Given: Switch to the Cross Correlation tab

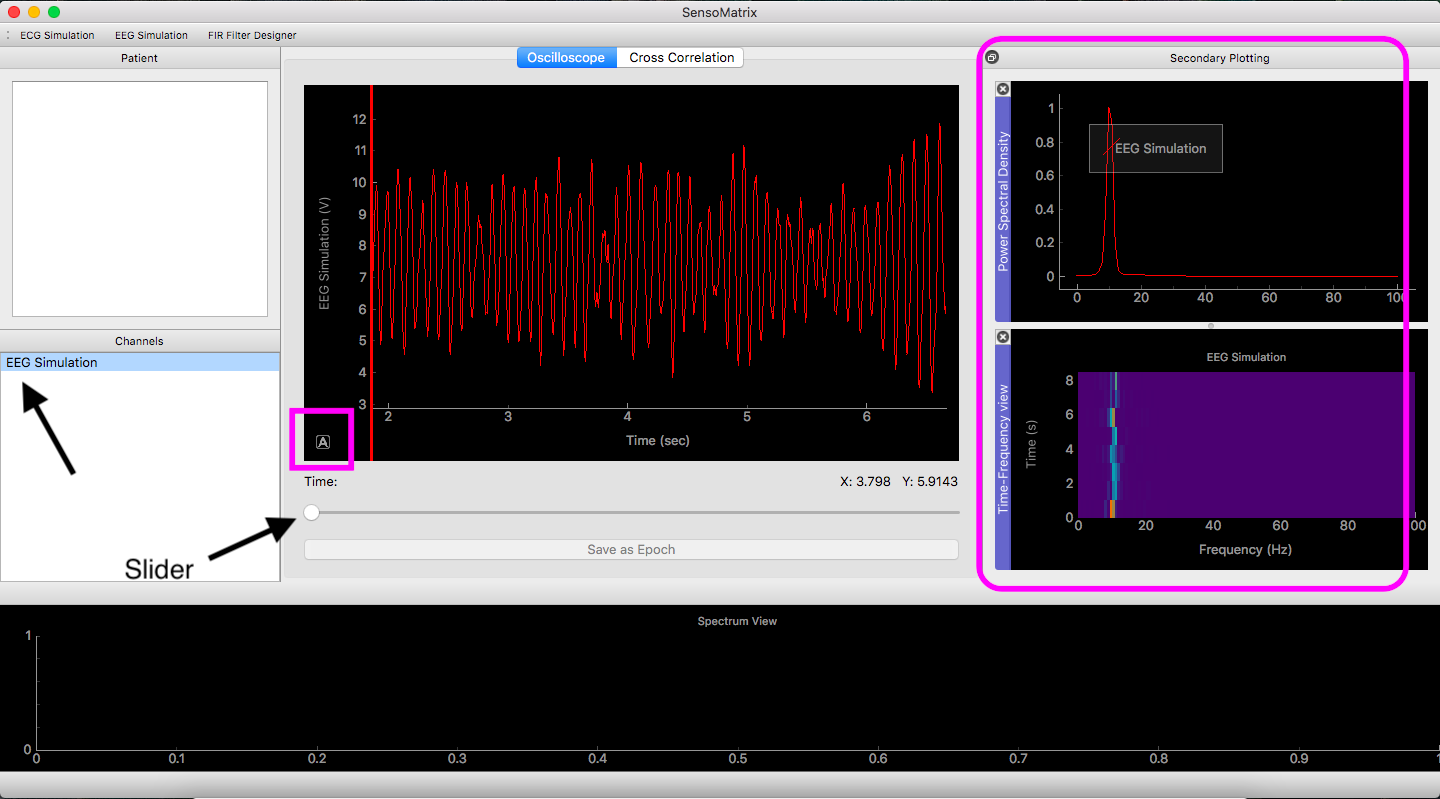Looking at the screenshot, I should pos(682,58).
